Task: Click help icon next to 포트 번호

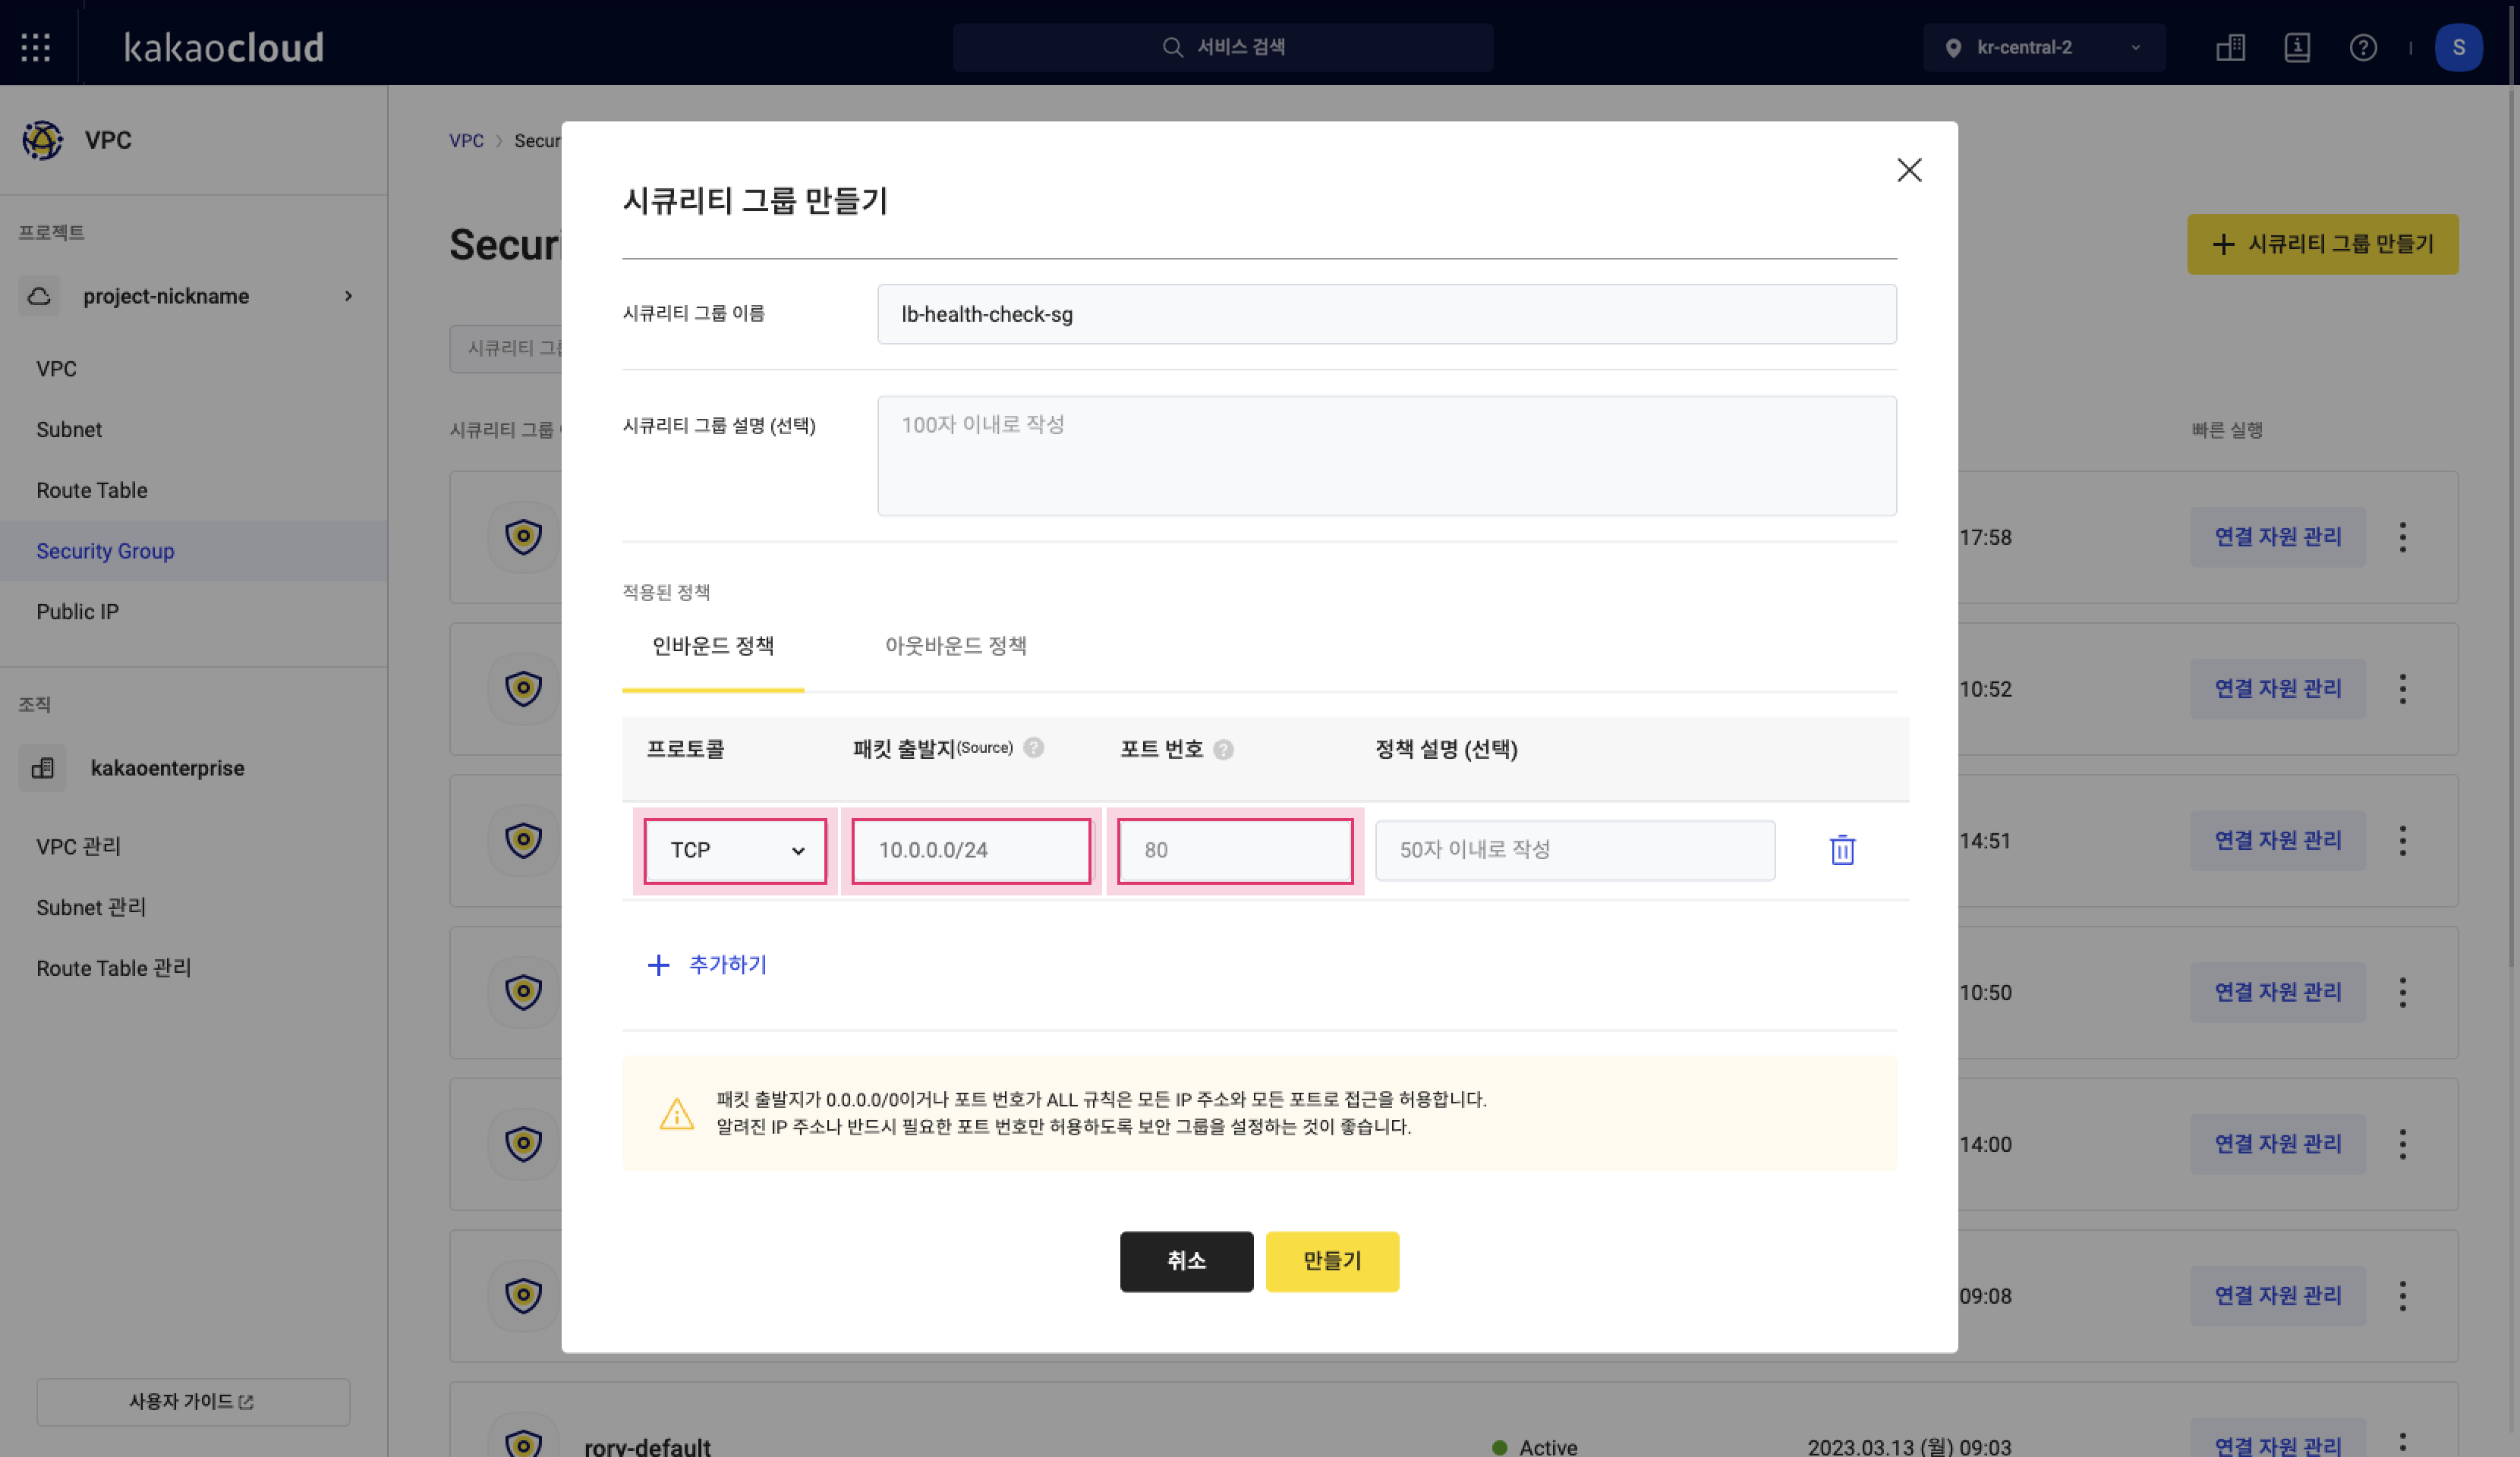Action: [1223, 750]
